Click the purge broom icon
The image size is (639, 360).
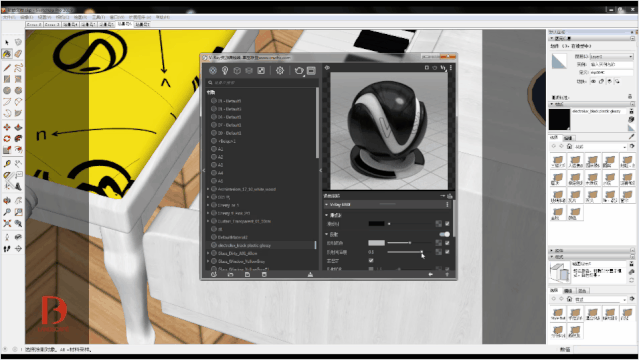310,274
